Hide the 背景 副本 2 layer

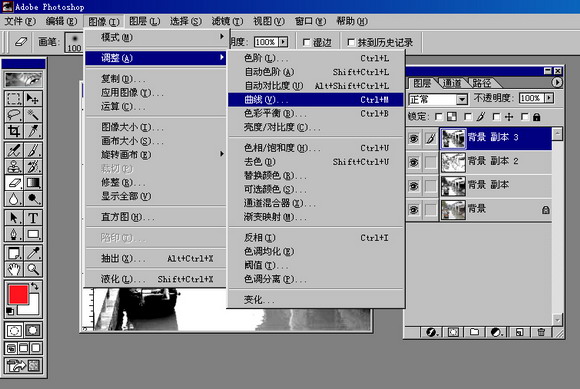414,162
